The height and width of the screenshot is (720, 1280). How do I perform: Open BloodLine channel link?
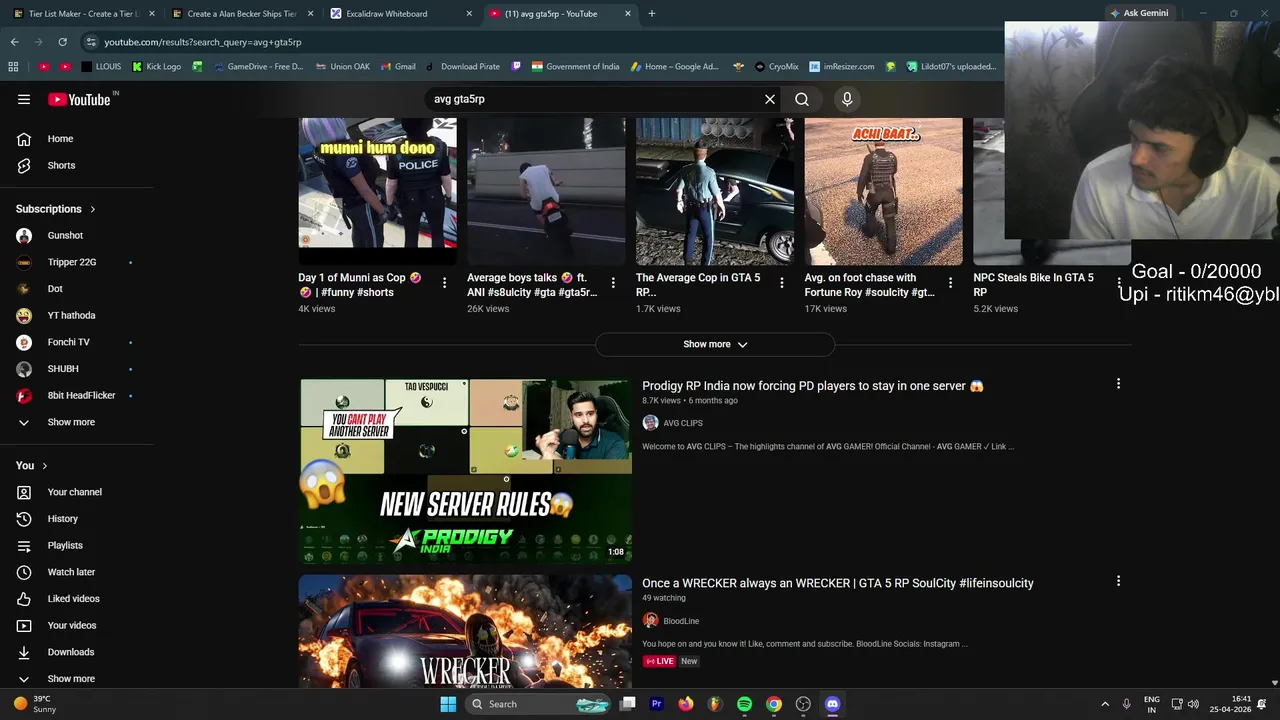[681, 621]
